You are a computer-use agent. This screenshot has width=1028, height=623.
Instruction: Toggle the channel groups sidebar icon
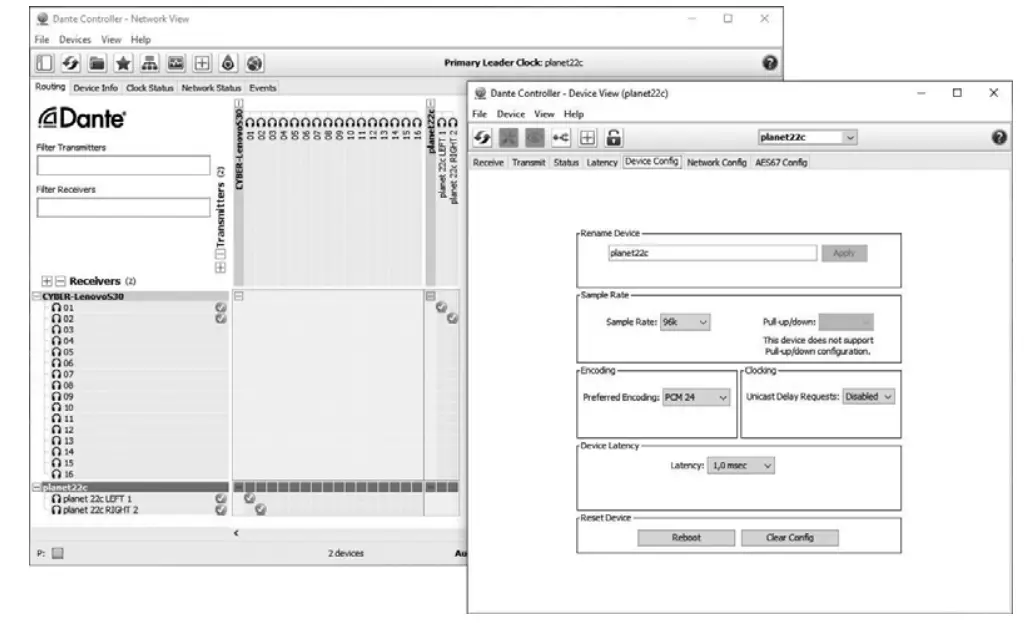coord(43,65)
